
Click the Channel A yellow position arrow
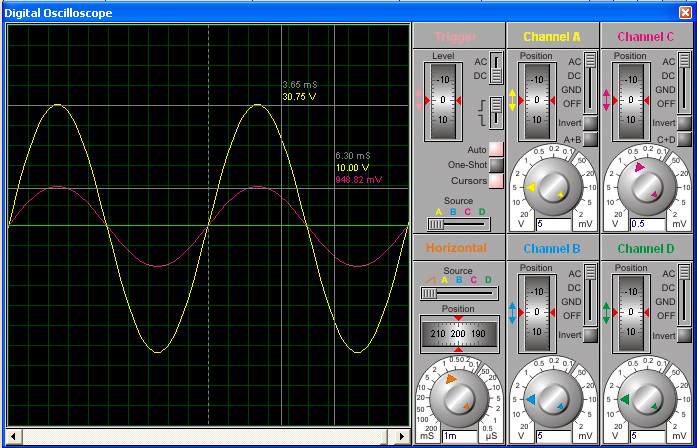pos(513,100)
